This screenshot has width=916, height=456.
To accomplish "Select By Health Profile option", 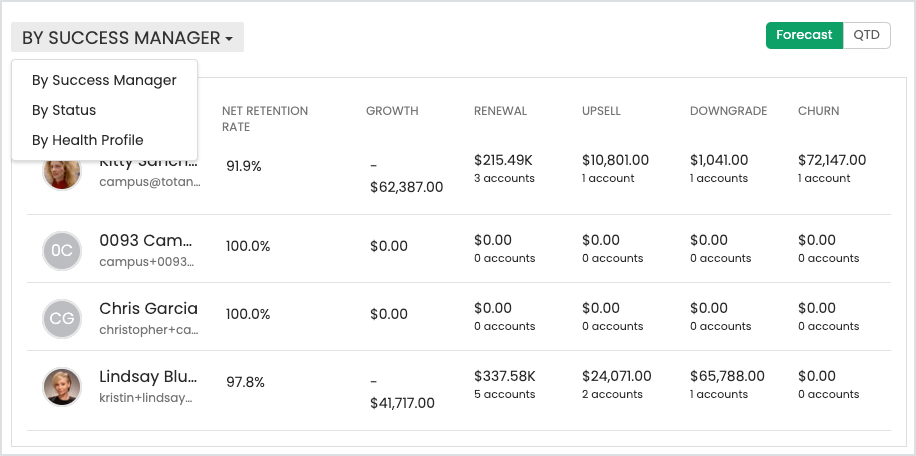I will (88, 140).
